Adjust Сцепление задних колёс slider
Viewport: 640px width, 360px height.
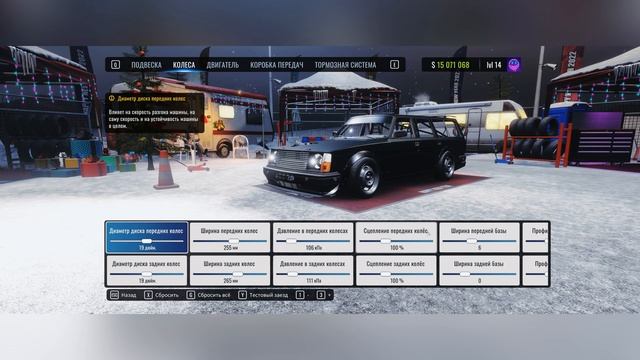coord(396,274)
